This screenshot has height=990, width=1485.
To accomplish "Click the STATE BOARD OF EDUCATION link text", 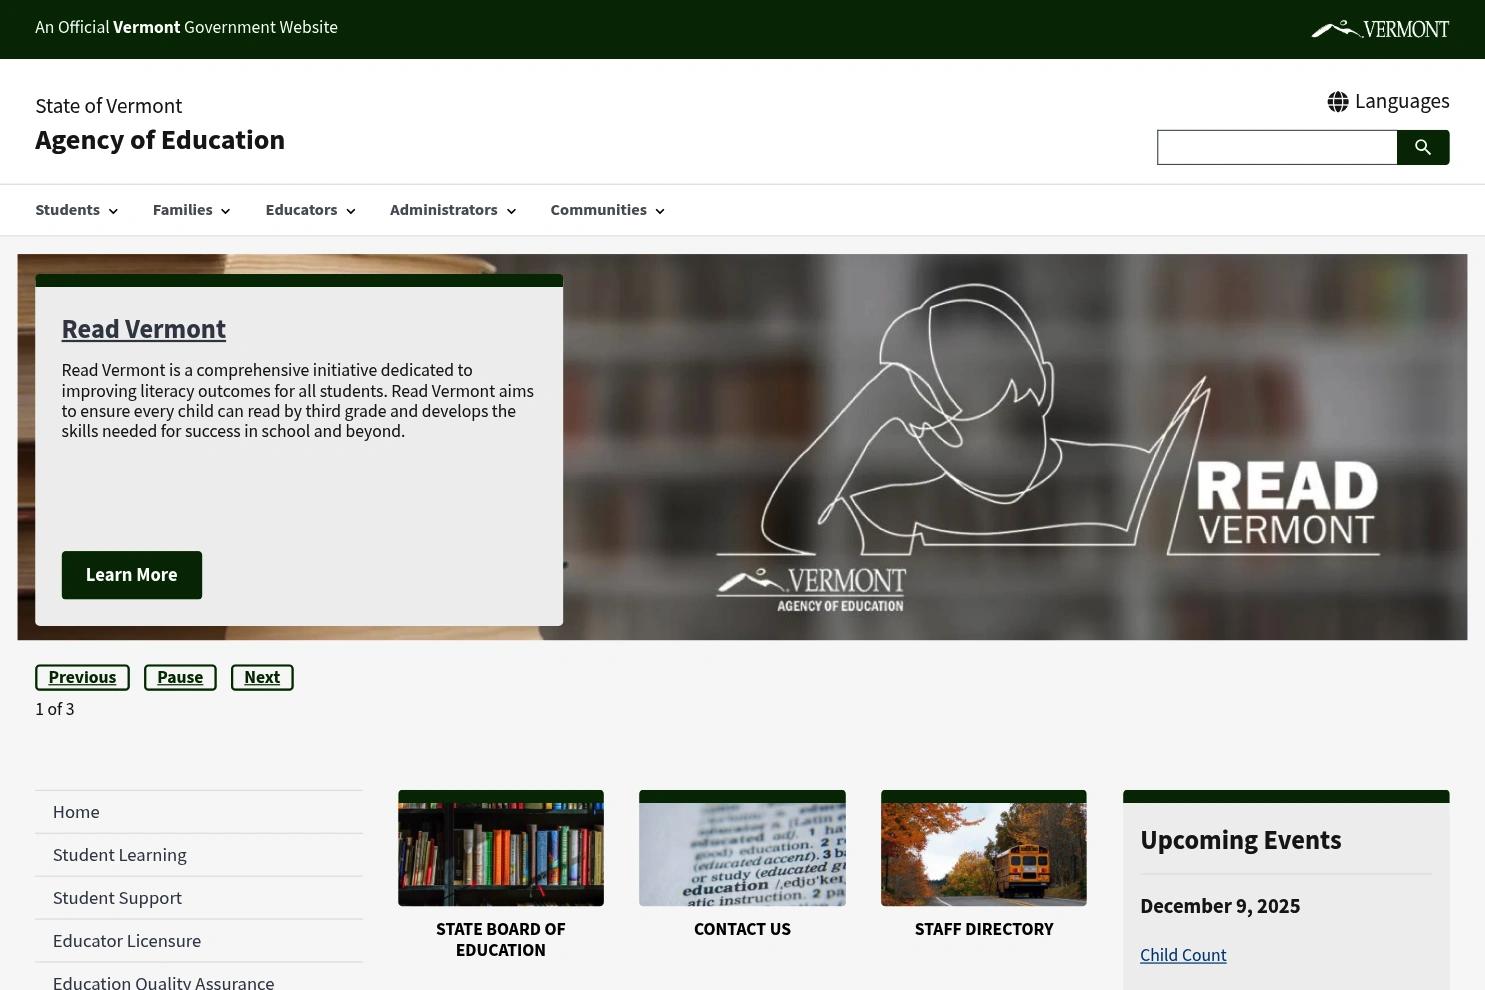I will [501, 940].
